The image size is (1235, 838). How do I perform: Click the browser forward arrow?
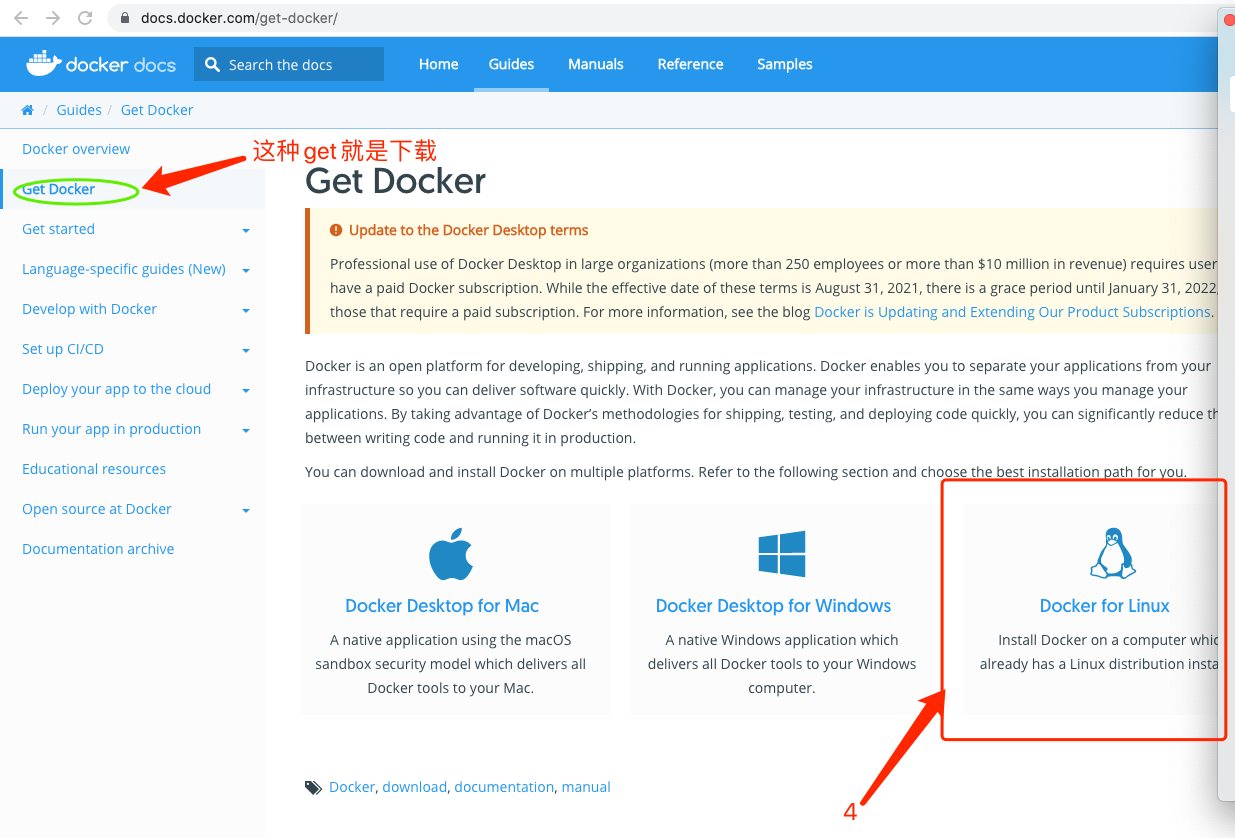[x=53, y=18]
